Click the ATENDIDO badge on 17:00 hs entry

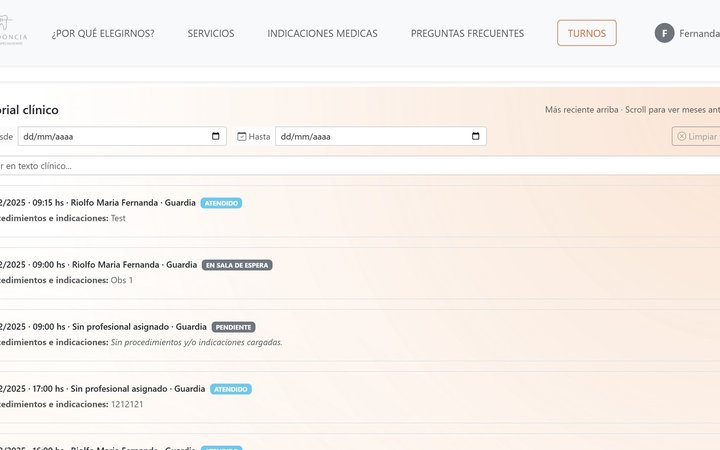click(x=231, y=389)
